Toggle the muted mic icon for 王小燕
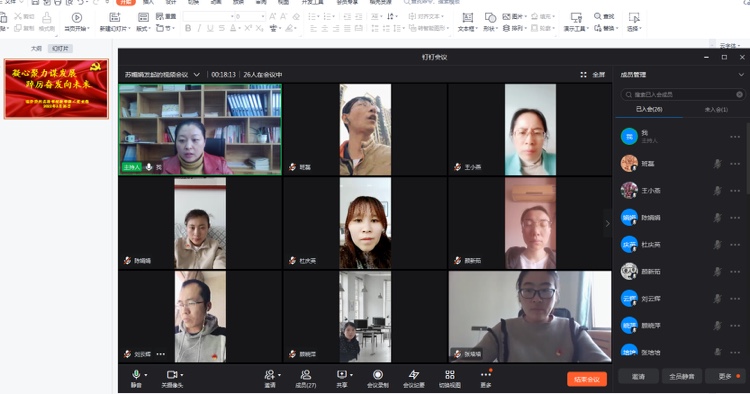The height and width of the screenshot is (394, 750). click(x=717, y=190)
